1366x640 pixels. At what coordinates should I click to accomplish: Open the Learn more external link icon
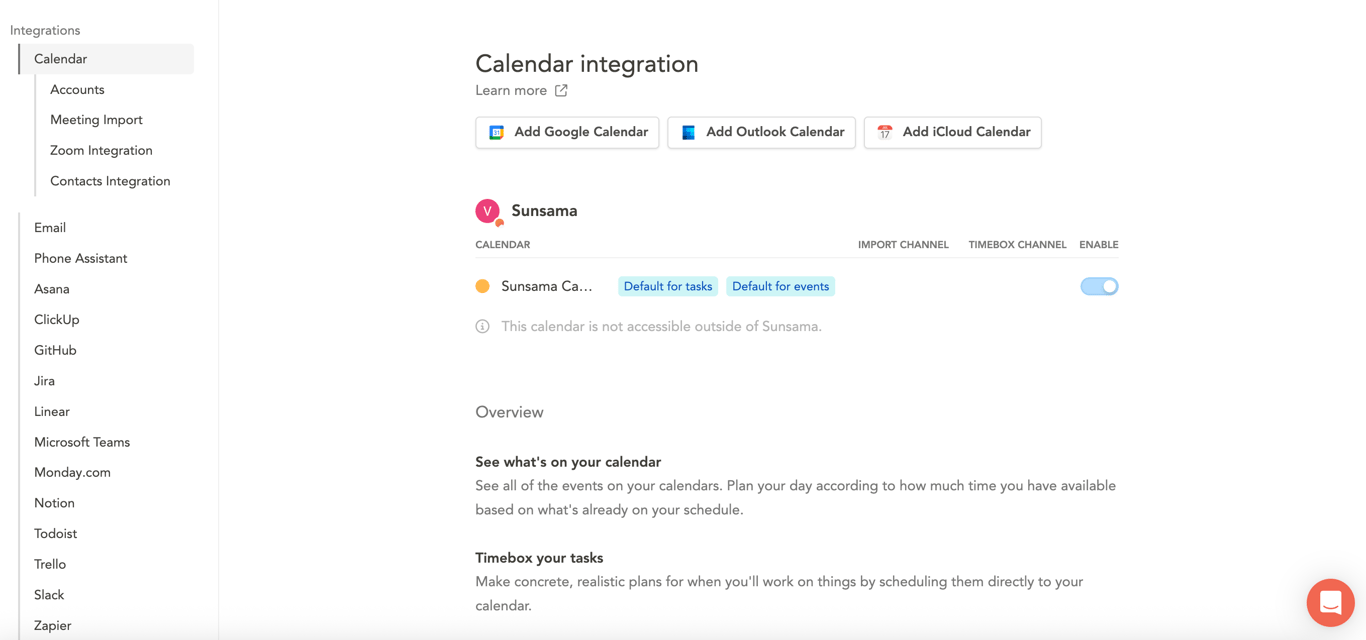pyautogui.click(x=561, y=91)
